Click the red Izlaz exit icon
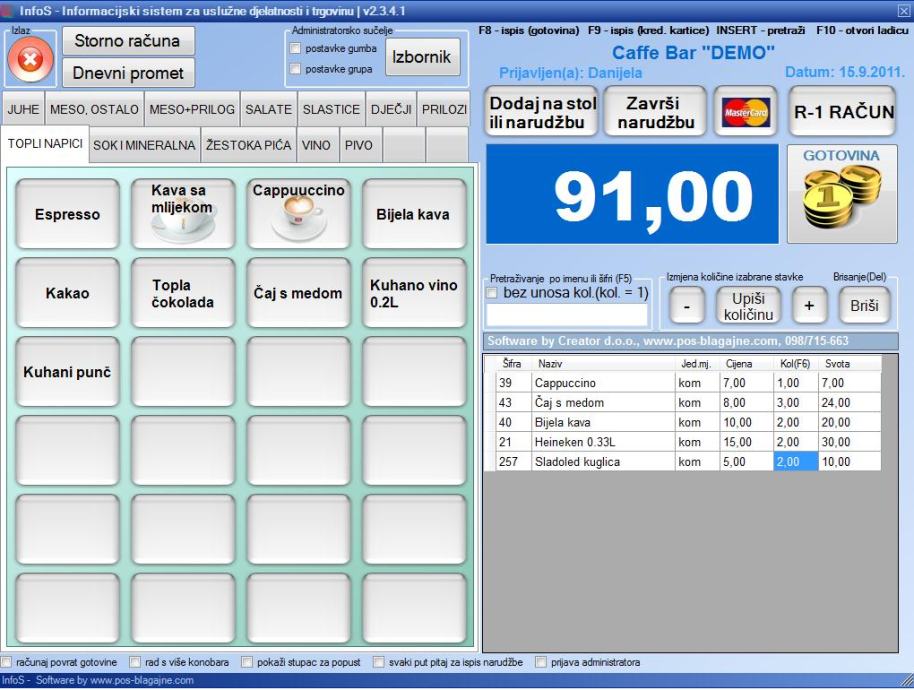Image resolution: width=914 pixels, height=690 pixels. (30, 59)
